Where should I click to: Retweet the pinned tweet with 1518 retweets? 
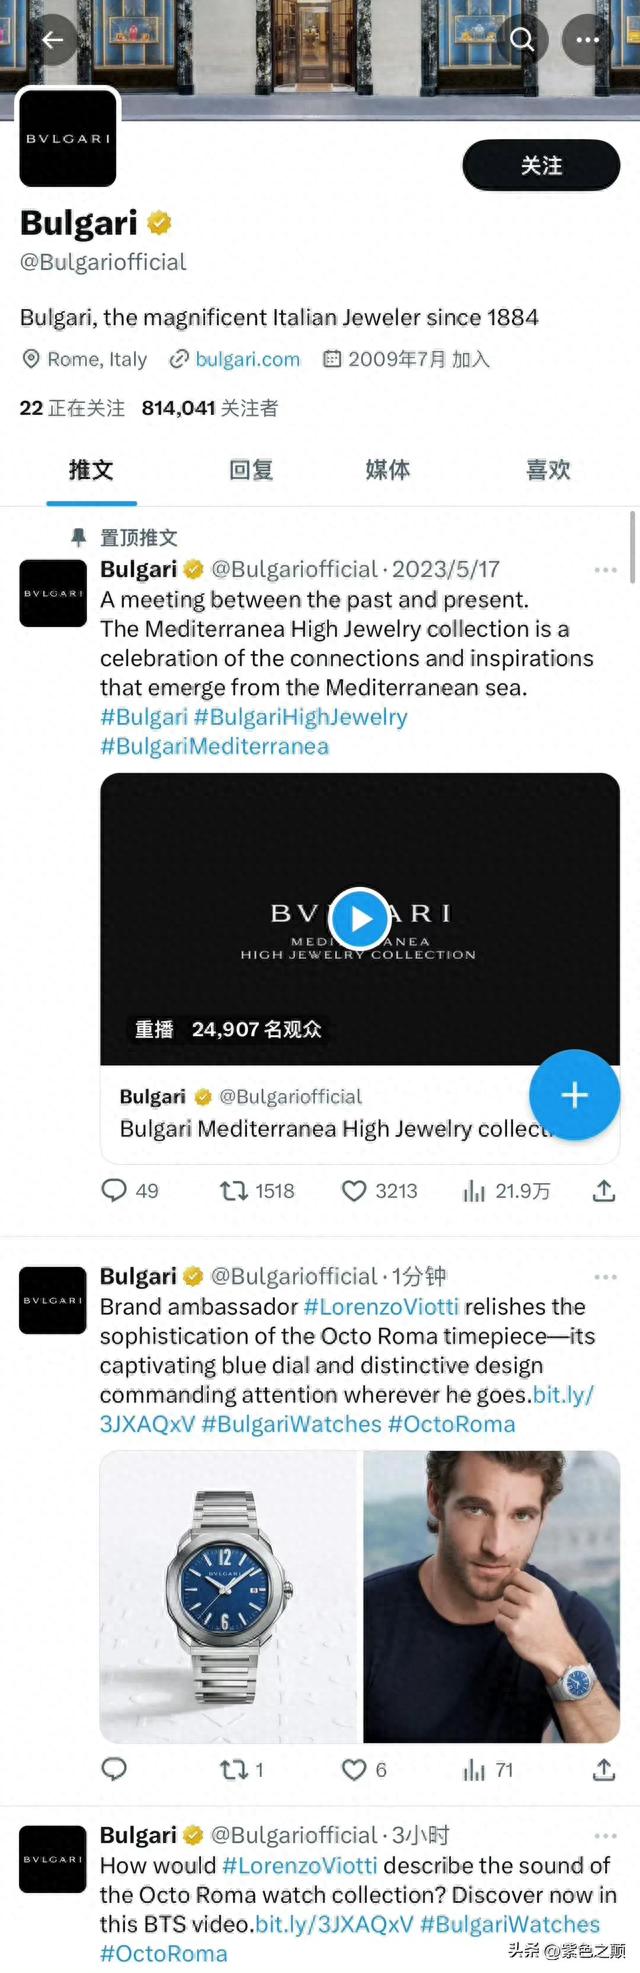(x=234, y=1190)
